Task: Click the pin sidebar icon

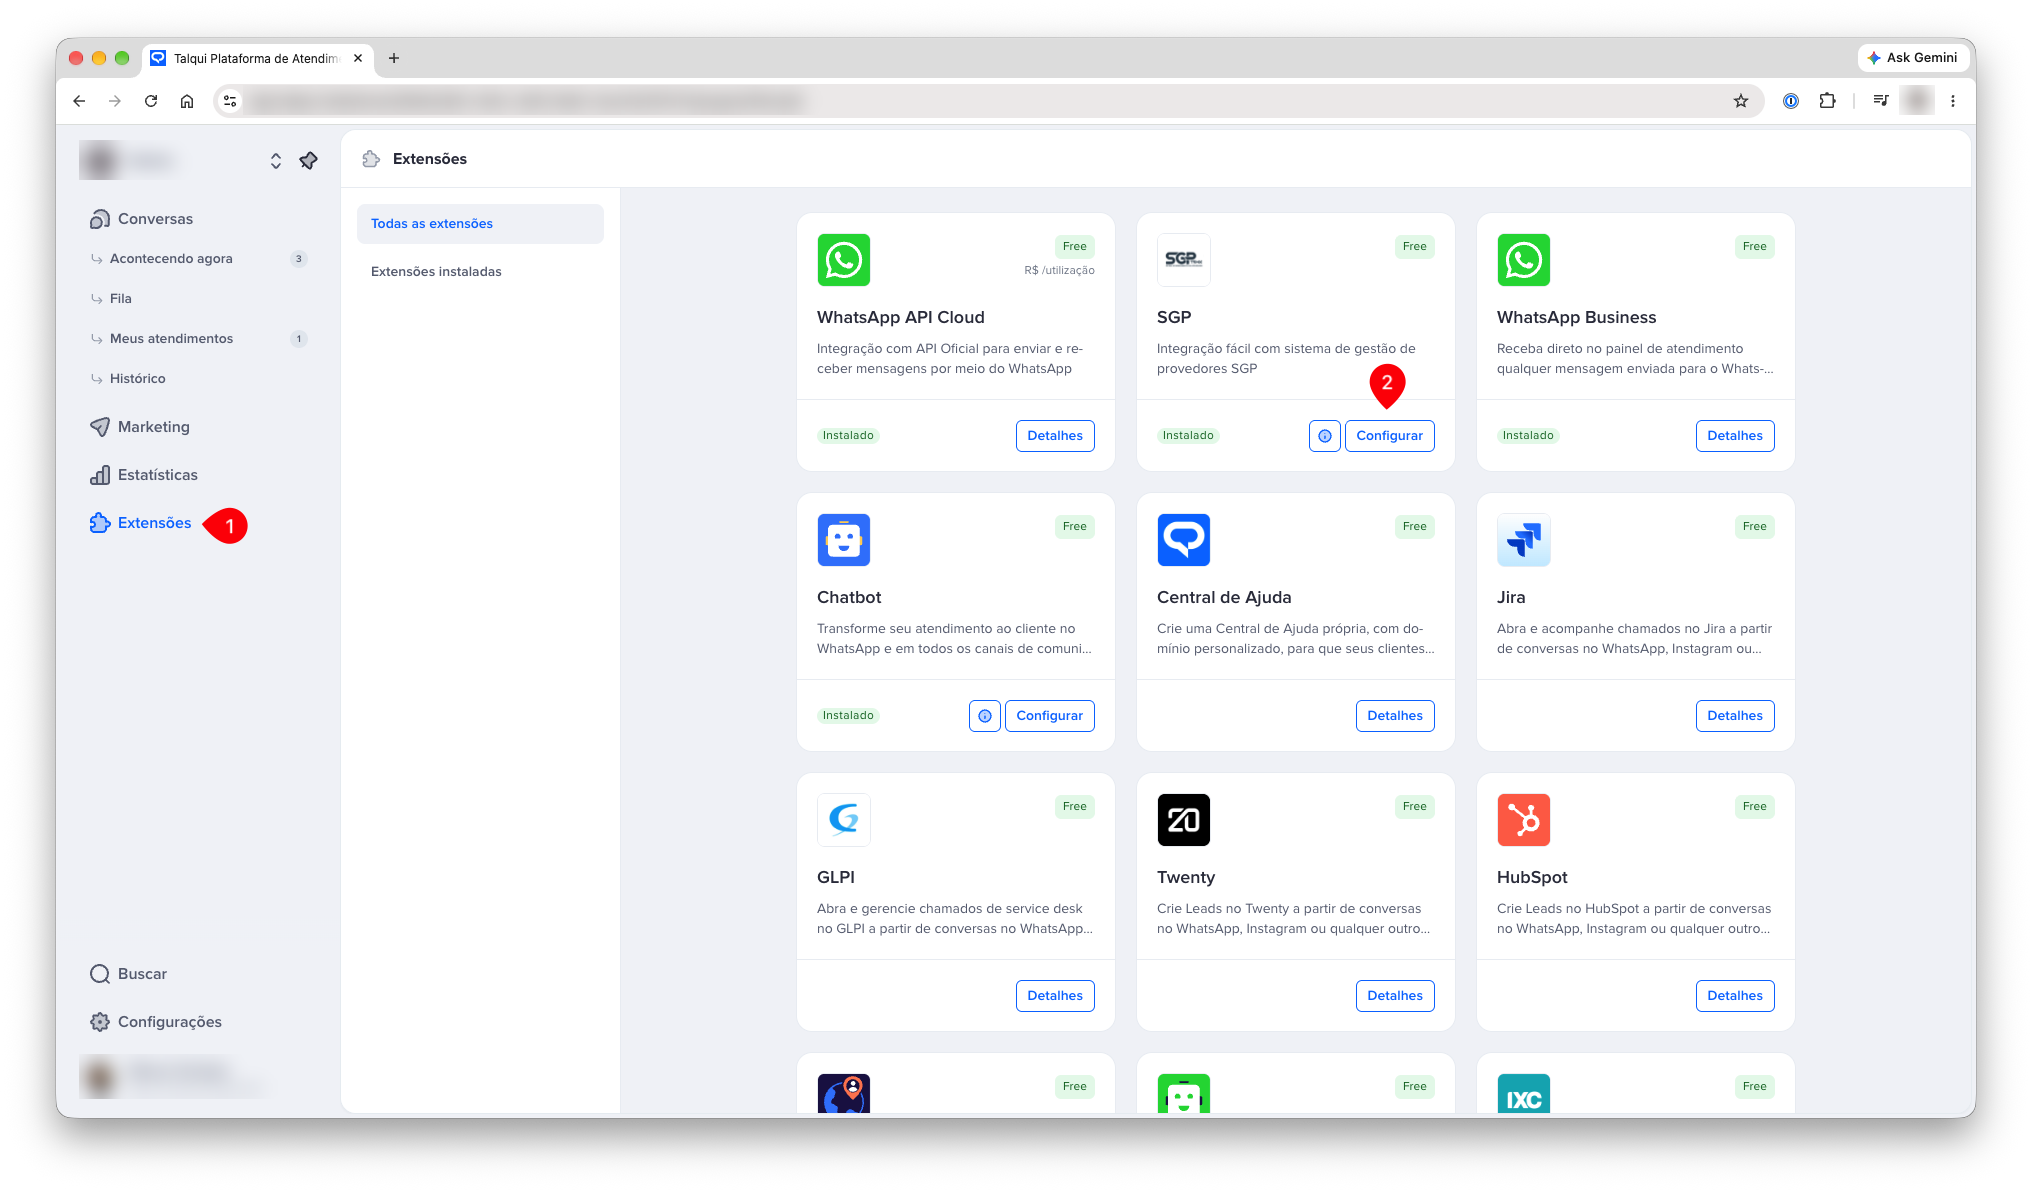Action: (x=308, y=161)
